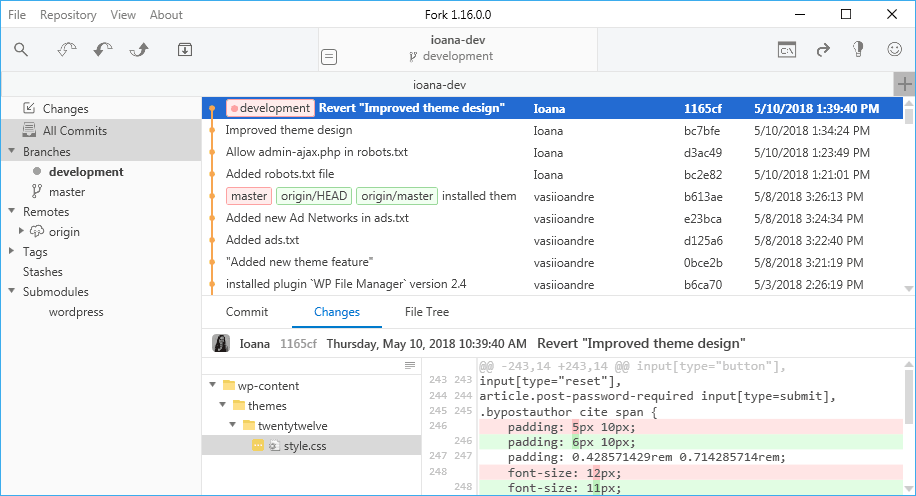The width and height of the screenshot is (916, 496).
Task: Collapse the themes folder
Action: pyautogui.click(x=223, y=404)
